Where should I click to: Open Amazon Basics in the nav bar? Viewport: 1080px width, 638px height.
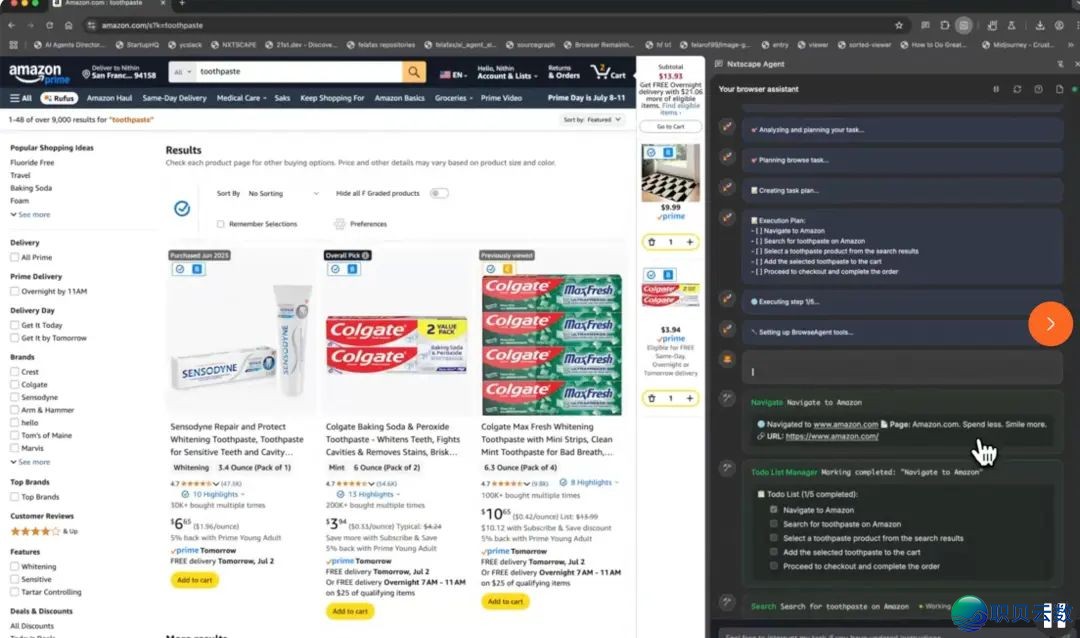pyautogui.click(x=399, y=98)
